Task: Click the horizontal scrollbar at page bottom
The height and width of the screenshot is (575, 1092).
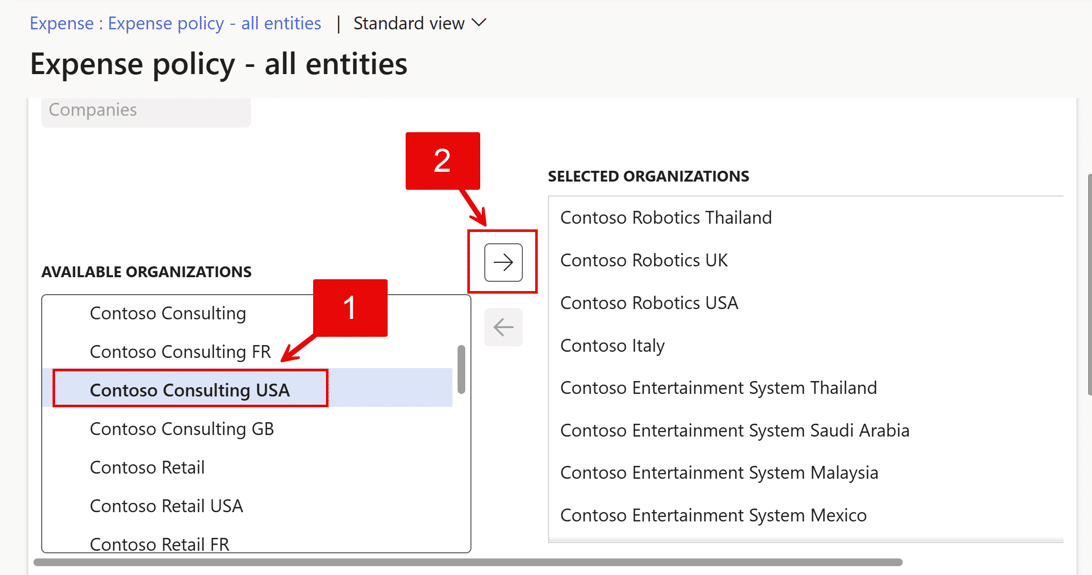Action: coord(468,563)
